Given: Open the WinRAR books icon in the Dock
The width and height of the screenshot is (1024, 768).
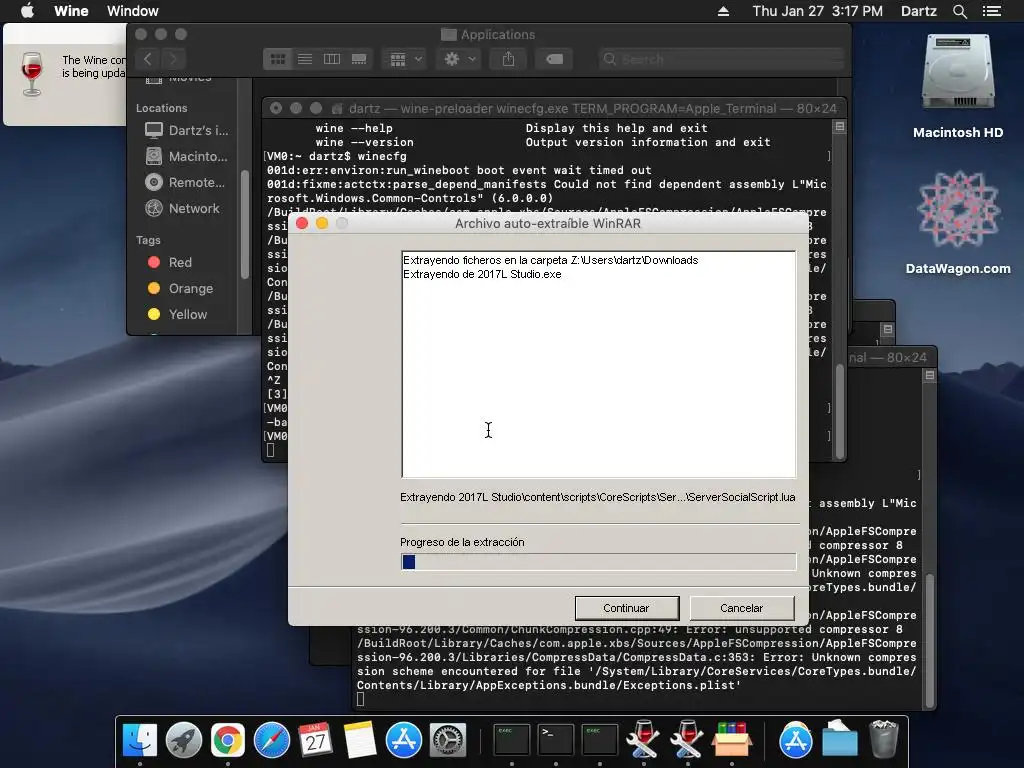Looking at the screenshot, I should pos(731,740).
